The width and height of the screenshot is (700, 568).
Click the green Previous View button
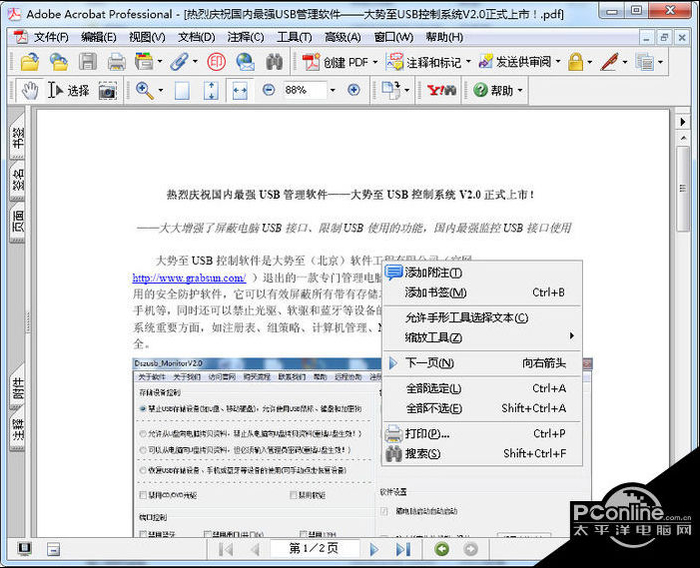click(x=442, y=549)
